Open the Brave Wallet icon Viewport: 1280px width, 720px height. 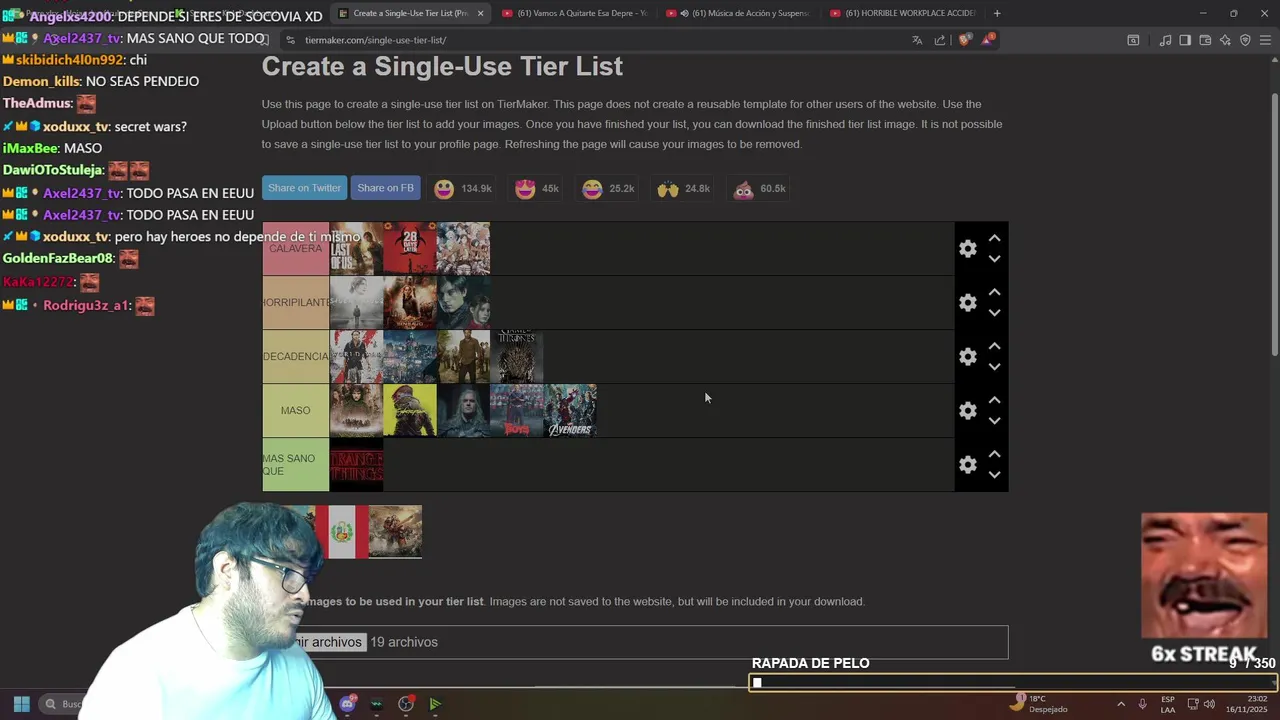tap(1205, 40)
